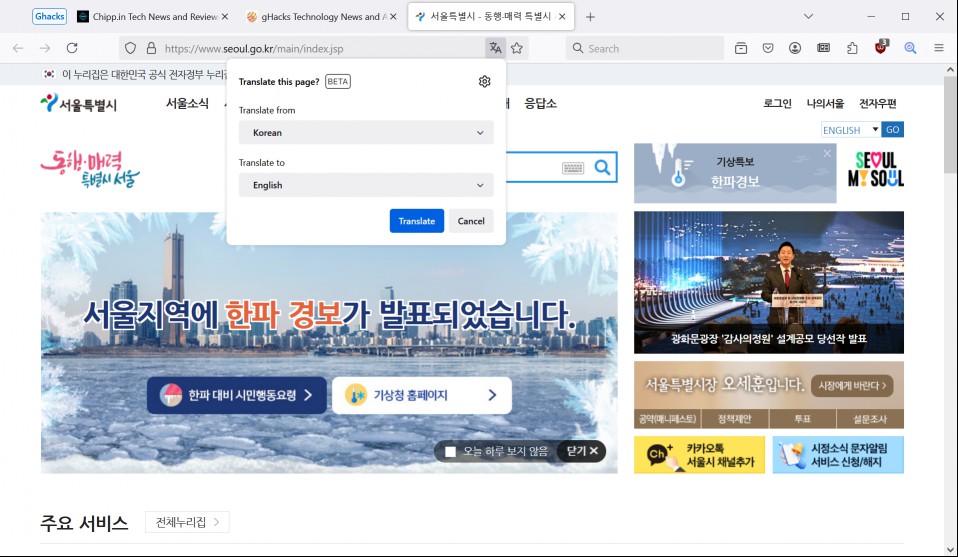Switch to the gHacks Technology News tab
This screenshot has width=958, height=557.
tap(321, 17)
